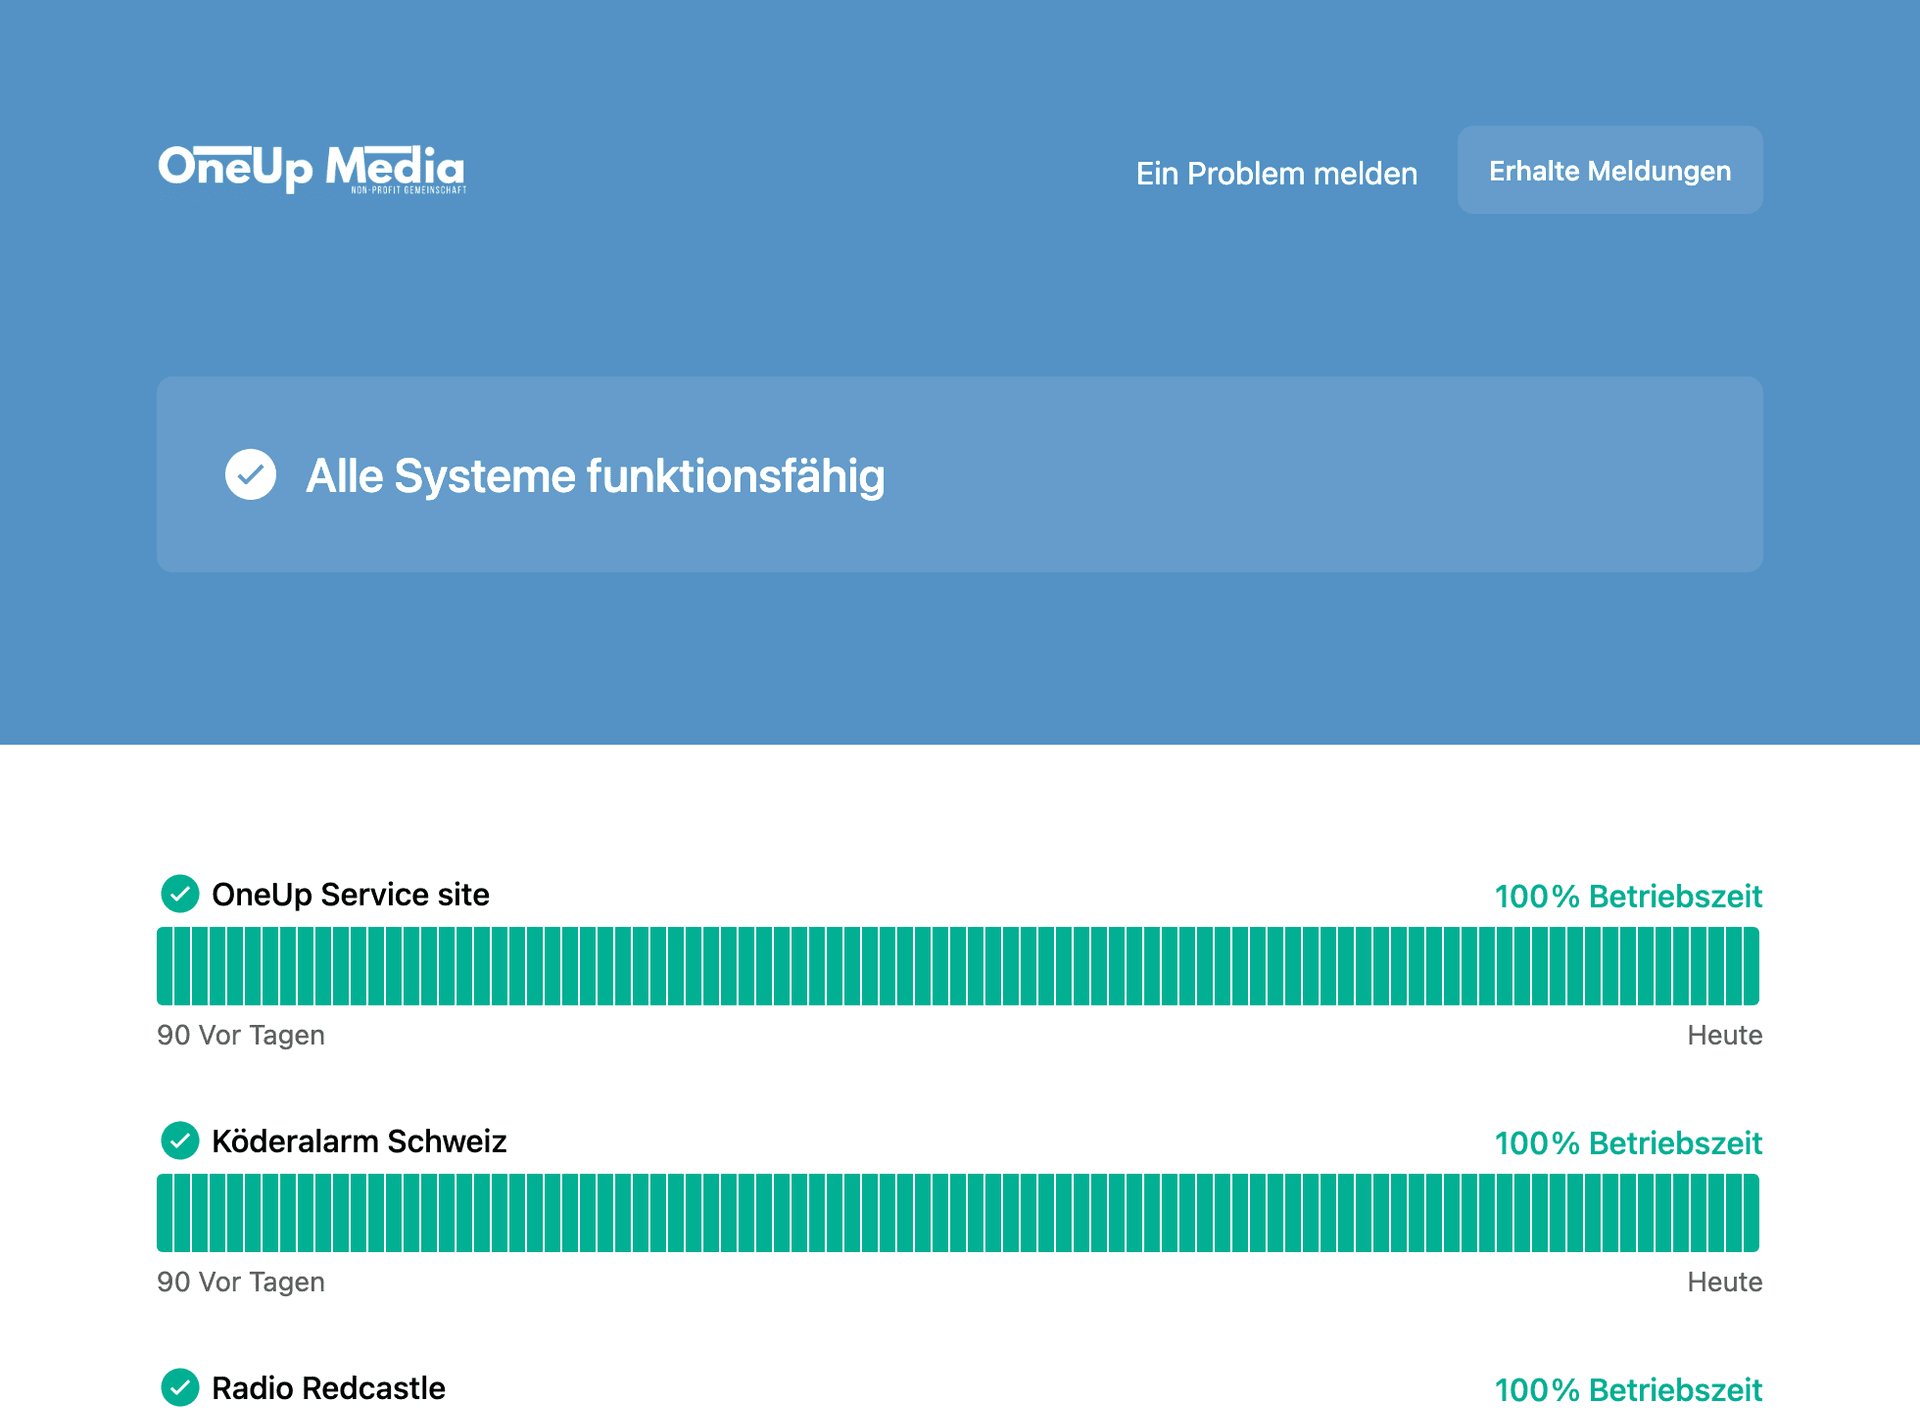Click the green checkmark next to Köderalarm Schweiz
Viewport: 1920px width, 1415px height.
(x=180, y=1141)
